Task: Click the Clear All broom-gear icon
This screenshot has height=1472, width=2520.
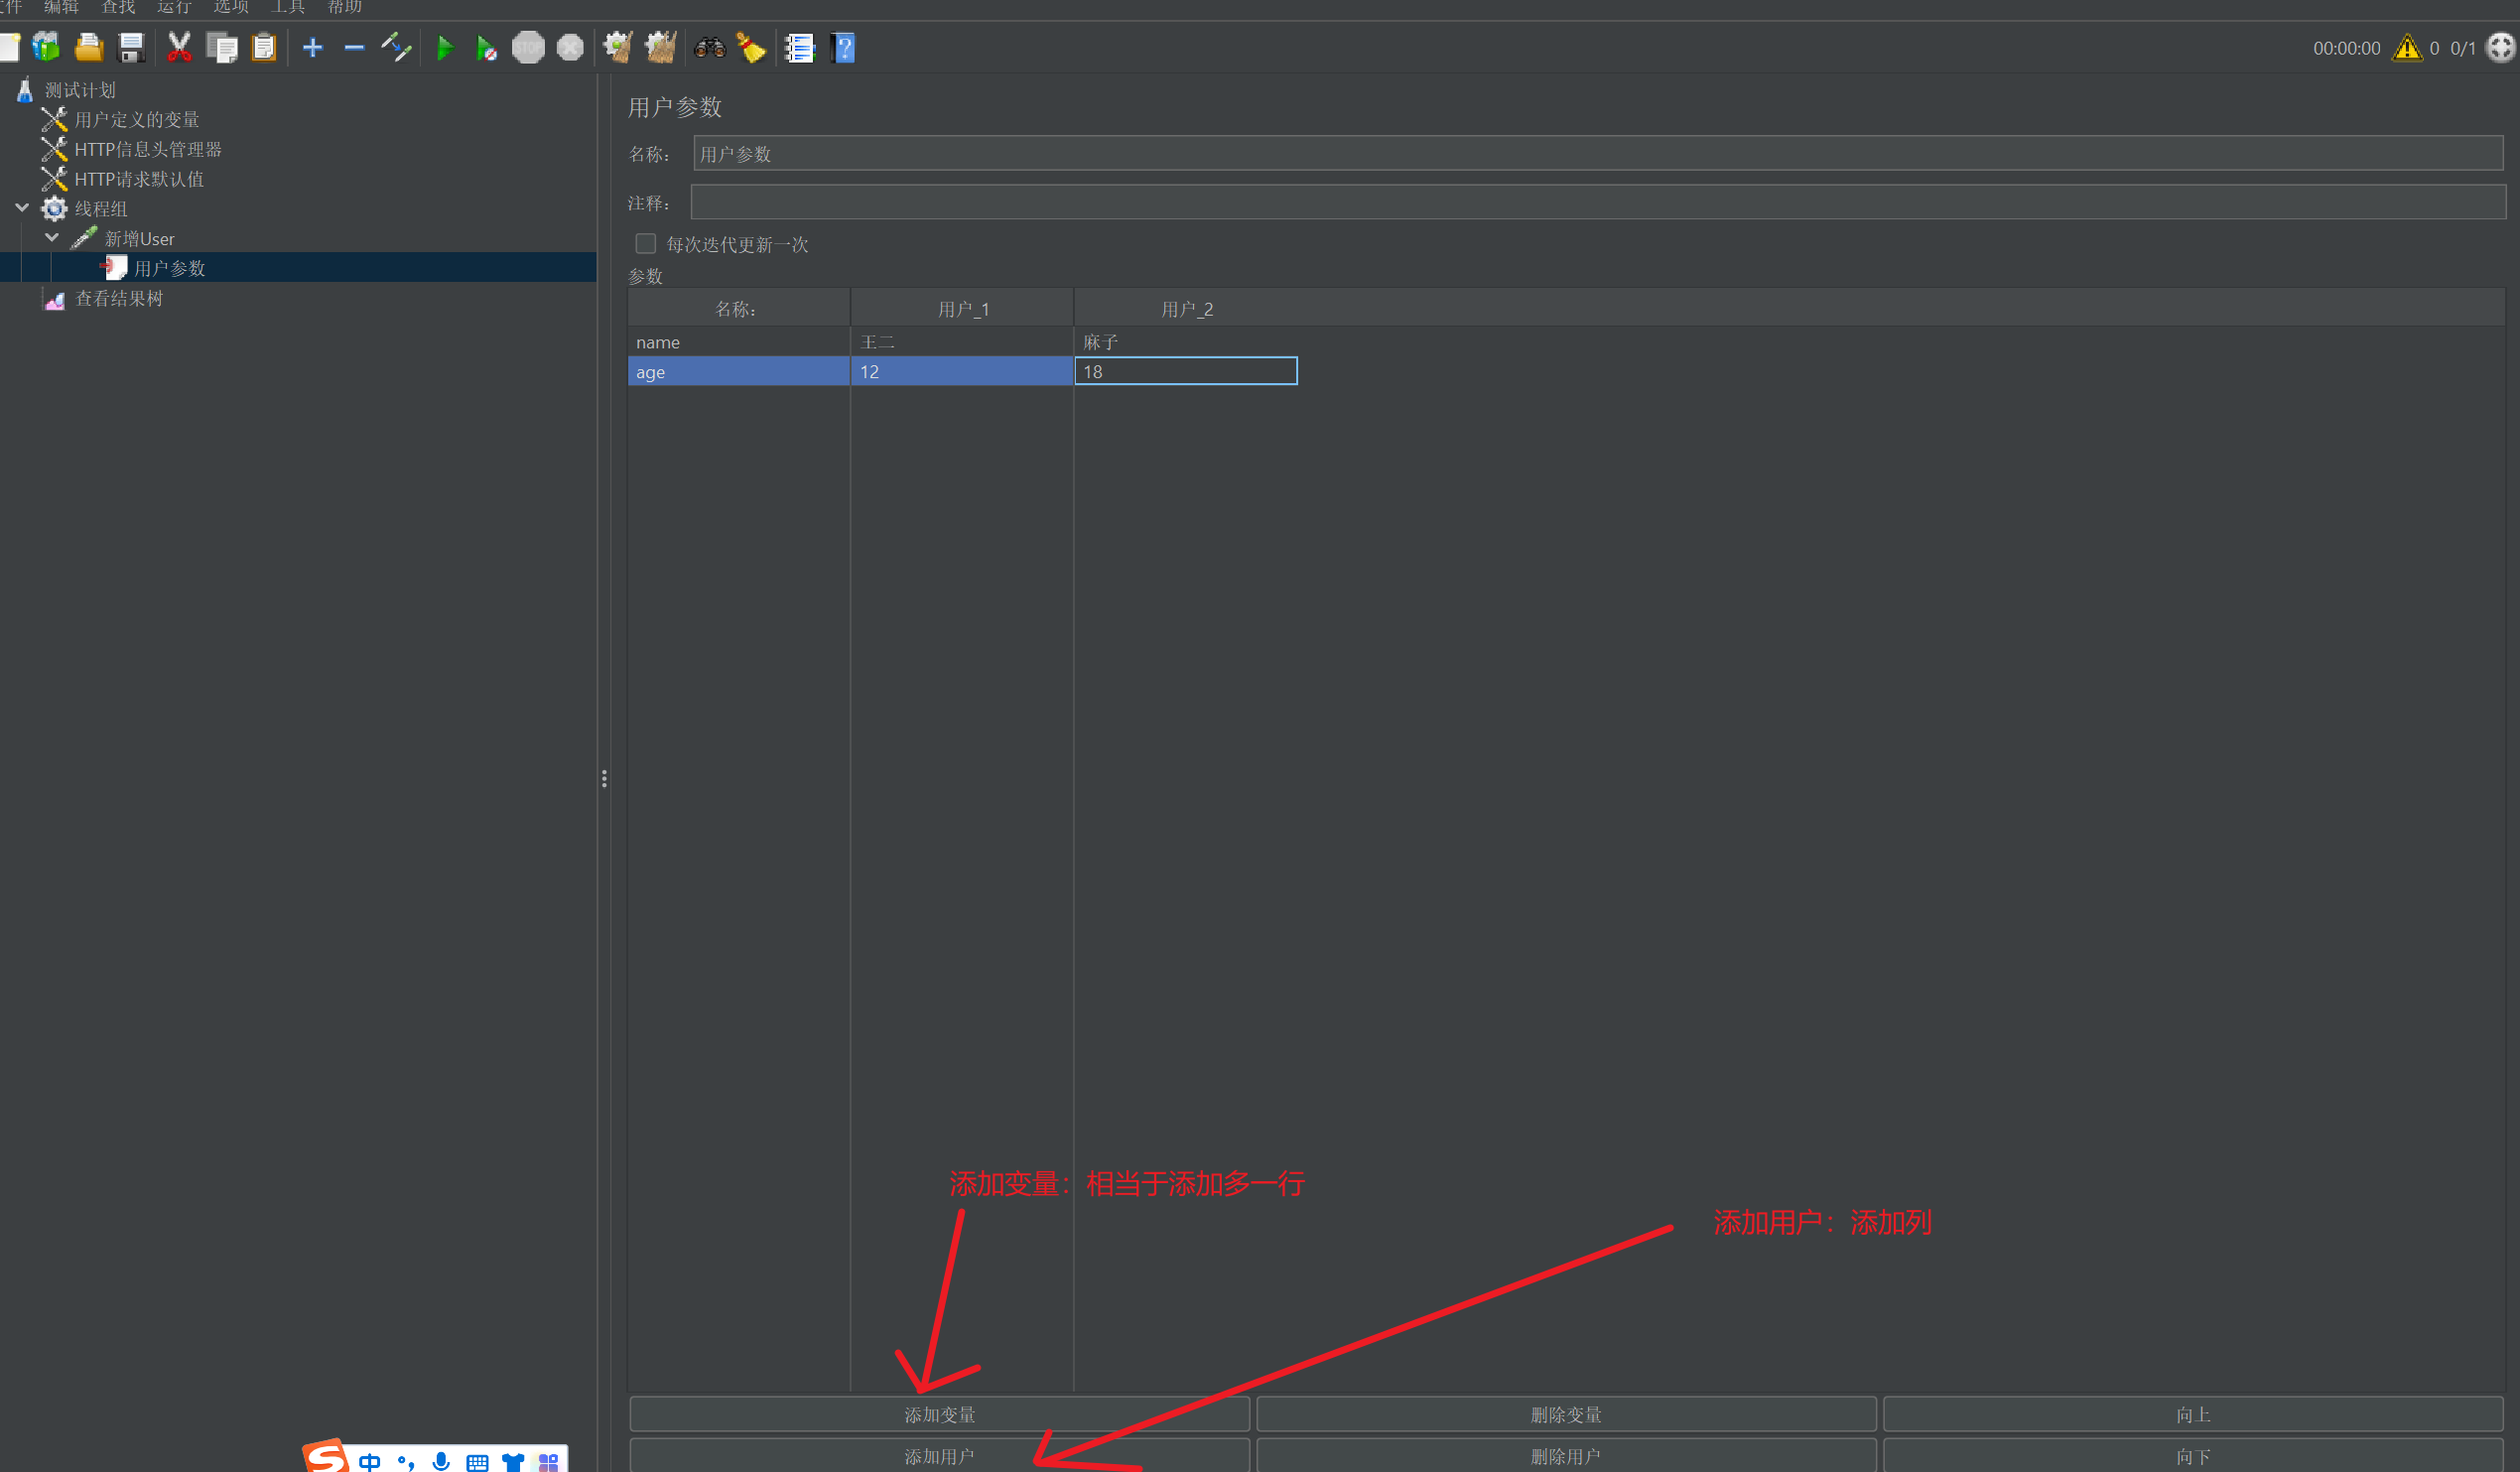Action: (660, 48)
